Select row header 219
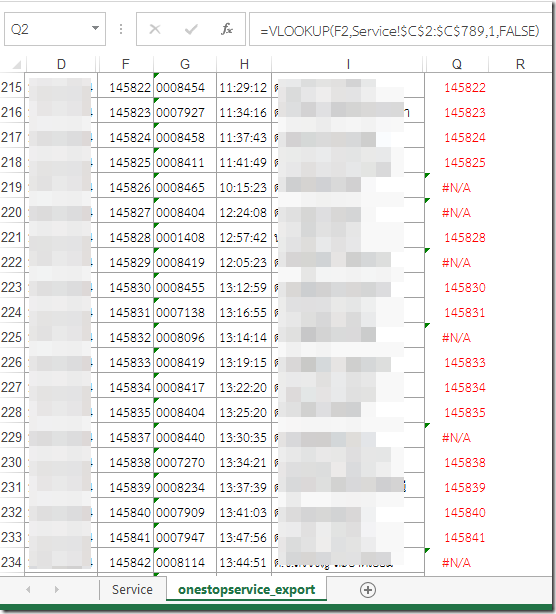The height and width of the screenshot is (614, 556). pos(12,187)
